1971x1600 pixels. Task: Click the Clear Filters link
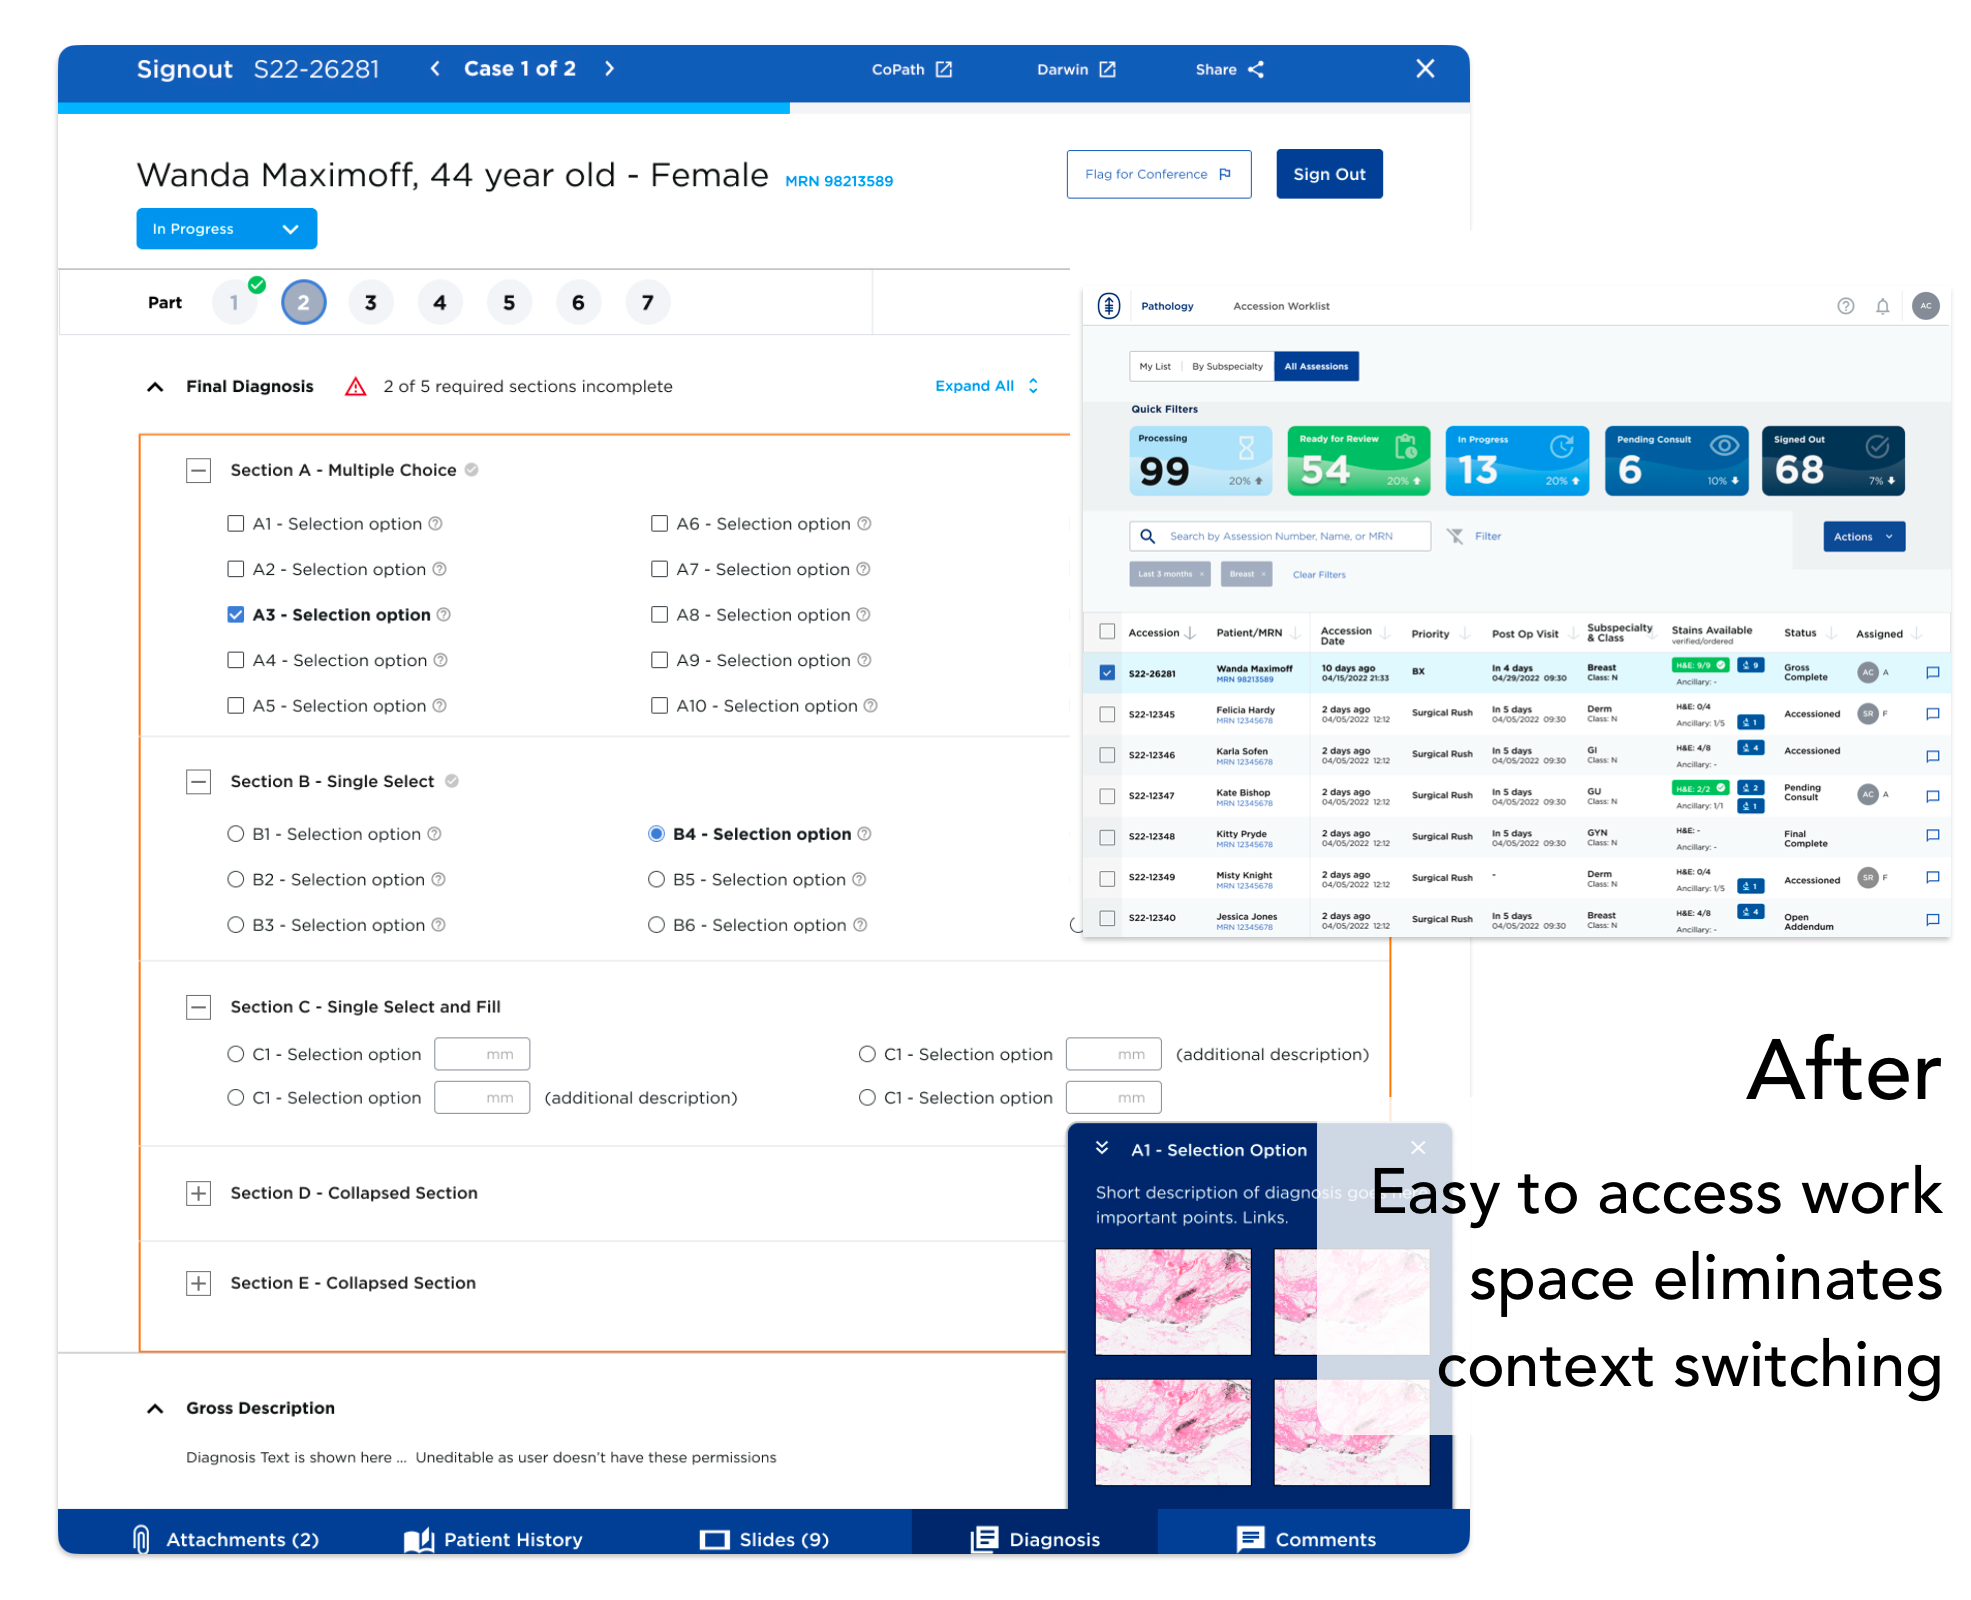tap(1318, 574)
